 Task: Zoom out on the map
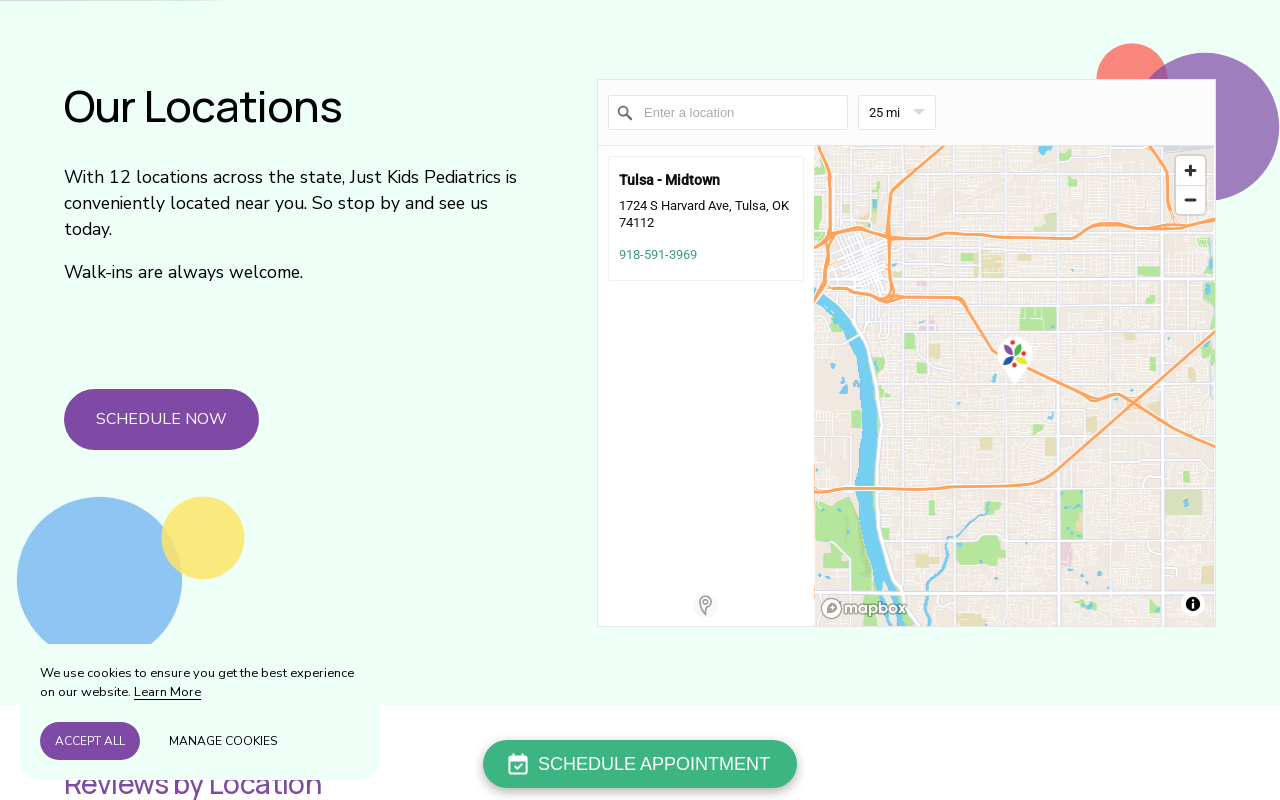pos(1190,200)
